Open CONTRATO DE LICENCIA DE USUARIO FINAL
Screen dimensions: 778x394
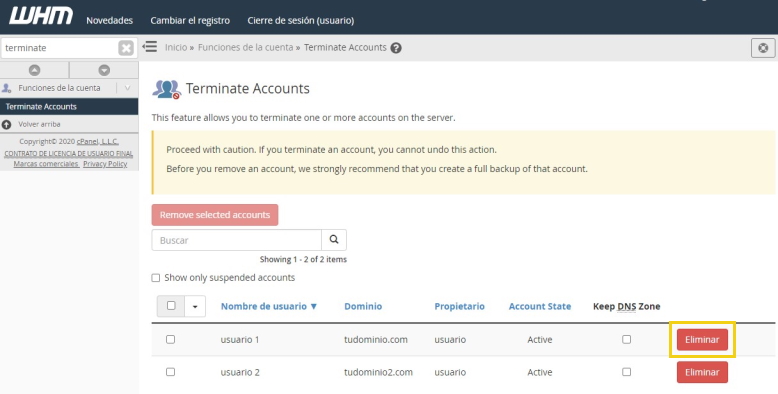pyautogui.click(x=68, y=153)
